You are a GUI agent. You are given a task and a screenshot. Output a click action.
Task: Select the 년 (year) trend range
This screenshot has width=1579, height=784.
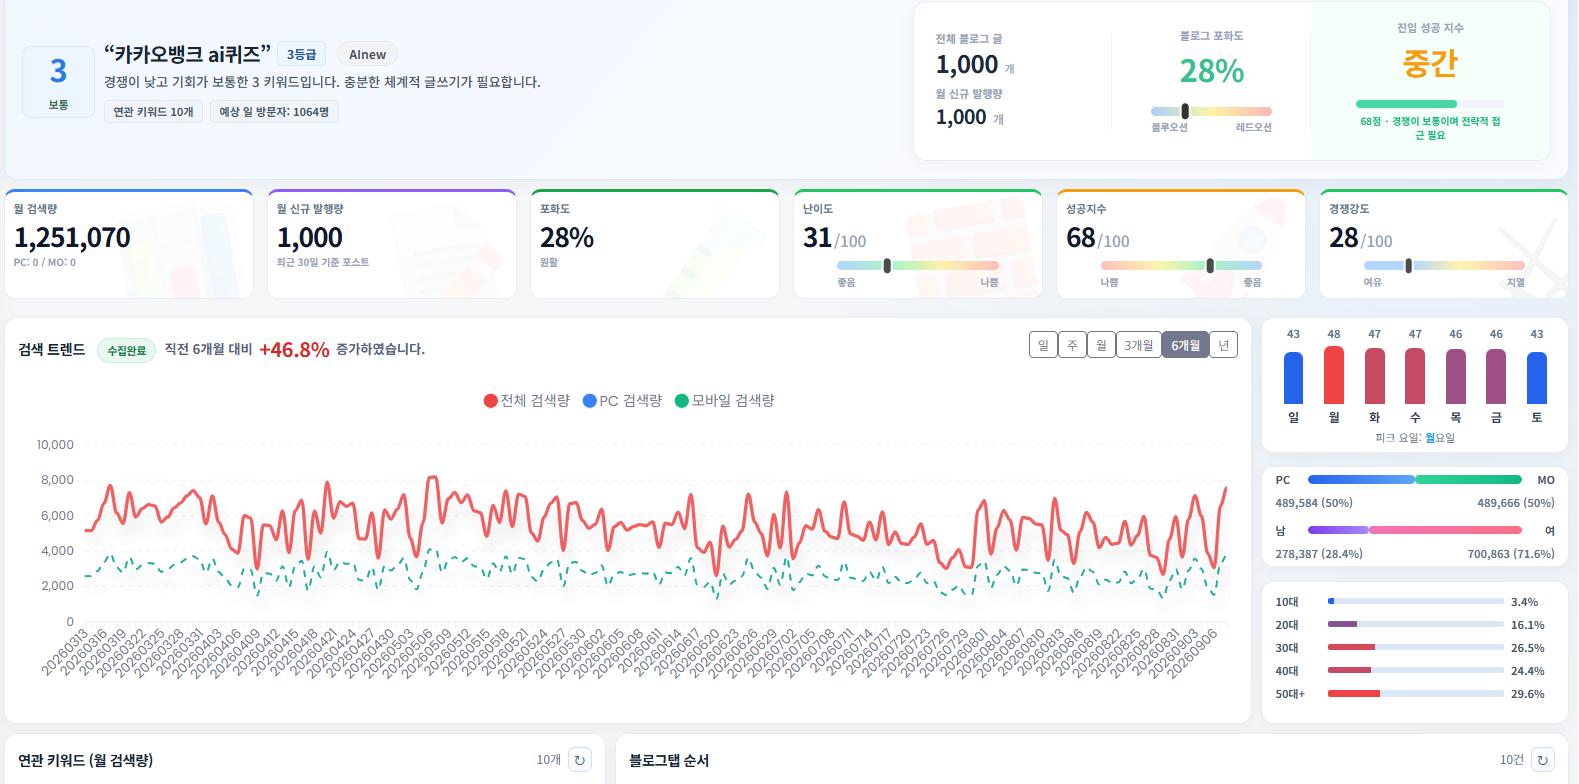(1224, 345)
